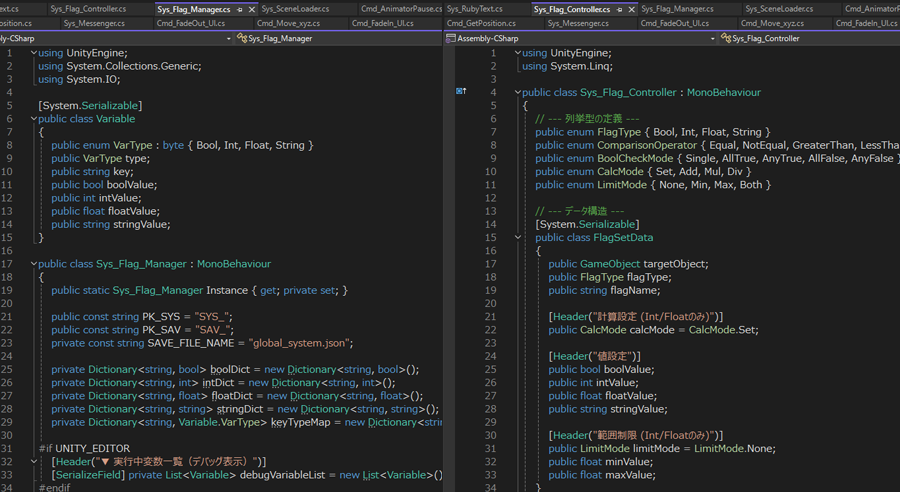Click the Sys_Flag_Controller class icon in navigation bar
Viewport: 900px width, 492px height.
[x=725, y=38]
